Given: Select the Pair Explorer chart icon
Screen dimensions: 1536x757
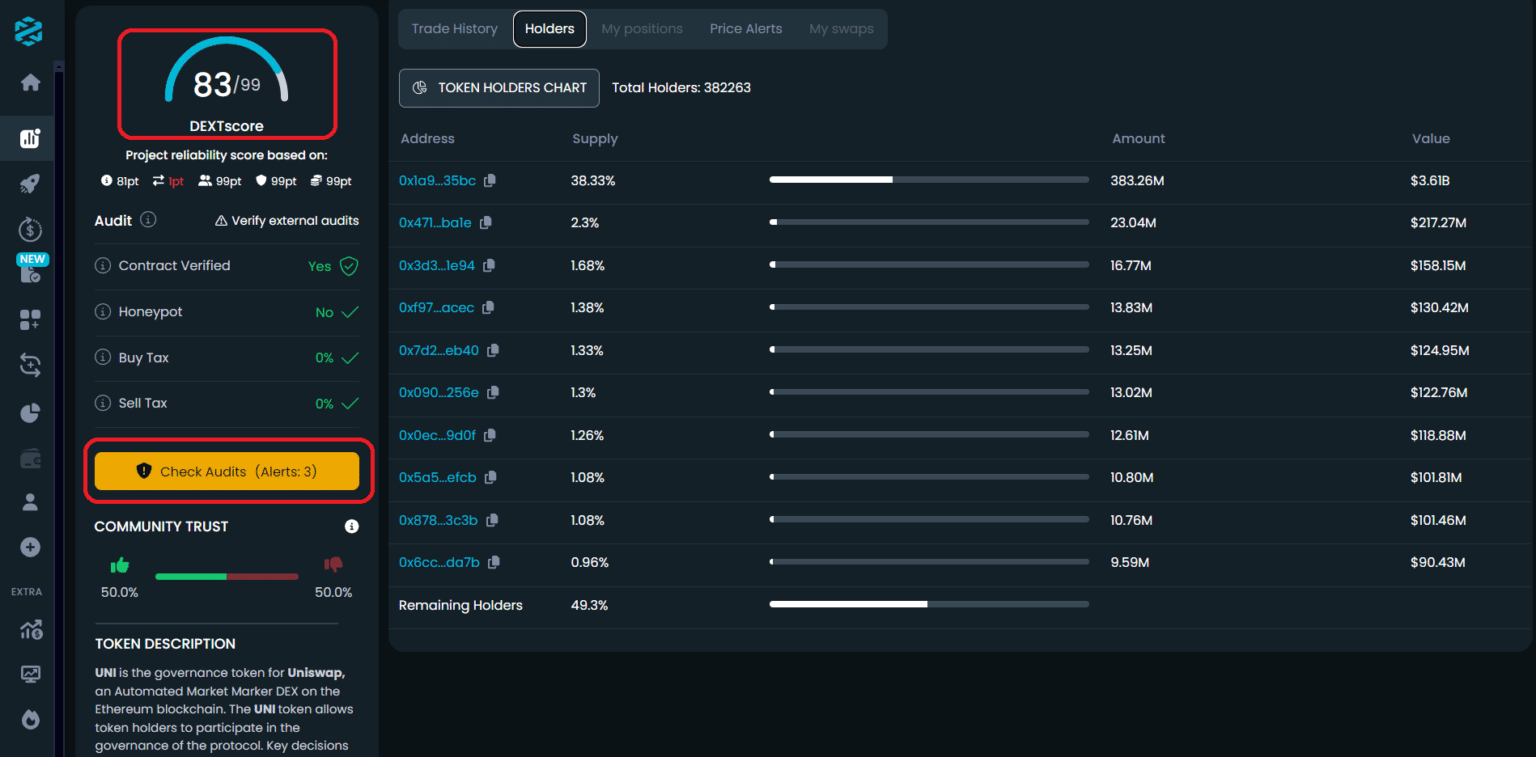Looking at the screenshot, I should [x=27, y=138].
